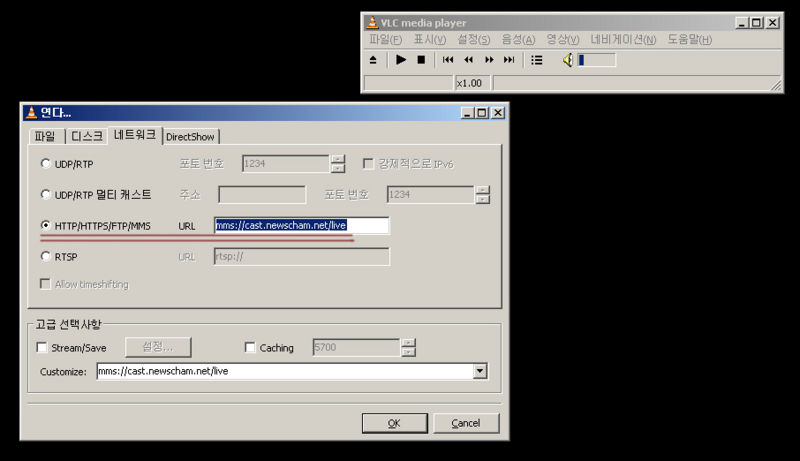This screenshot has width=800, height=461.
Task: Minimize the VLC media player window
Action: tap(742, 22)
